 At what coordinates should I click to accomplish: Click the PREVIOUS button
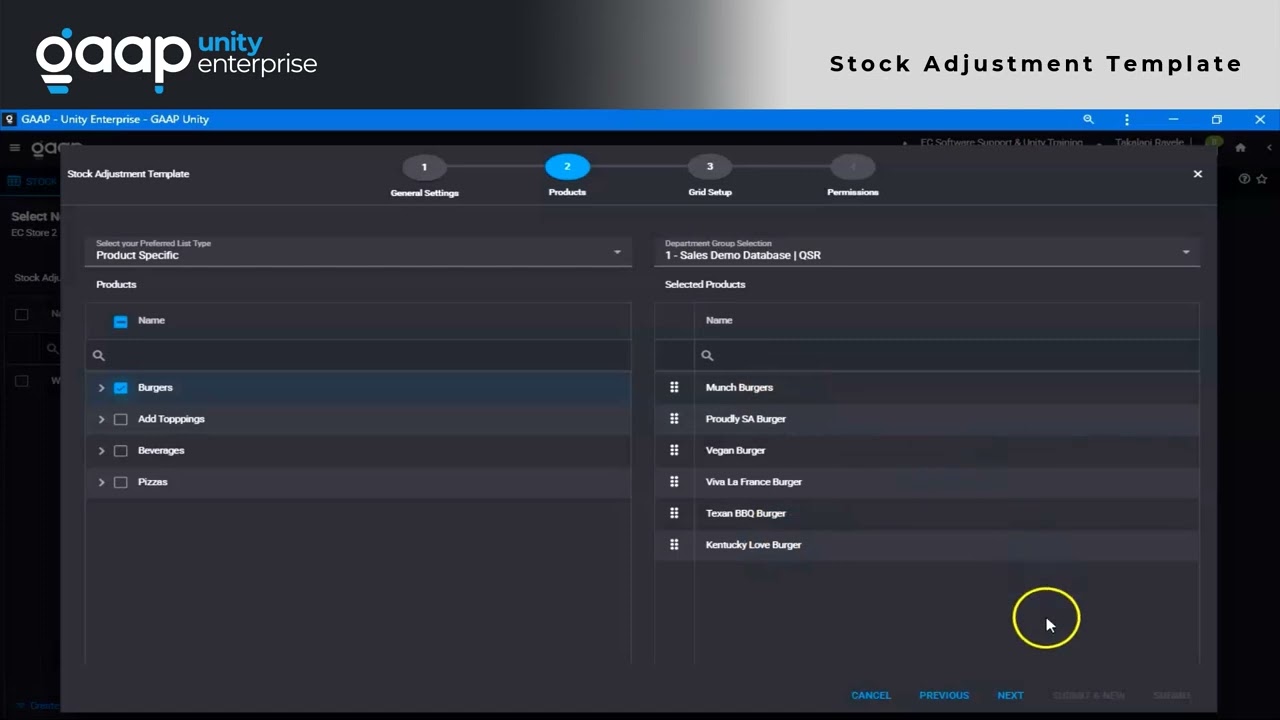(x=944, y=695)
